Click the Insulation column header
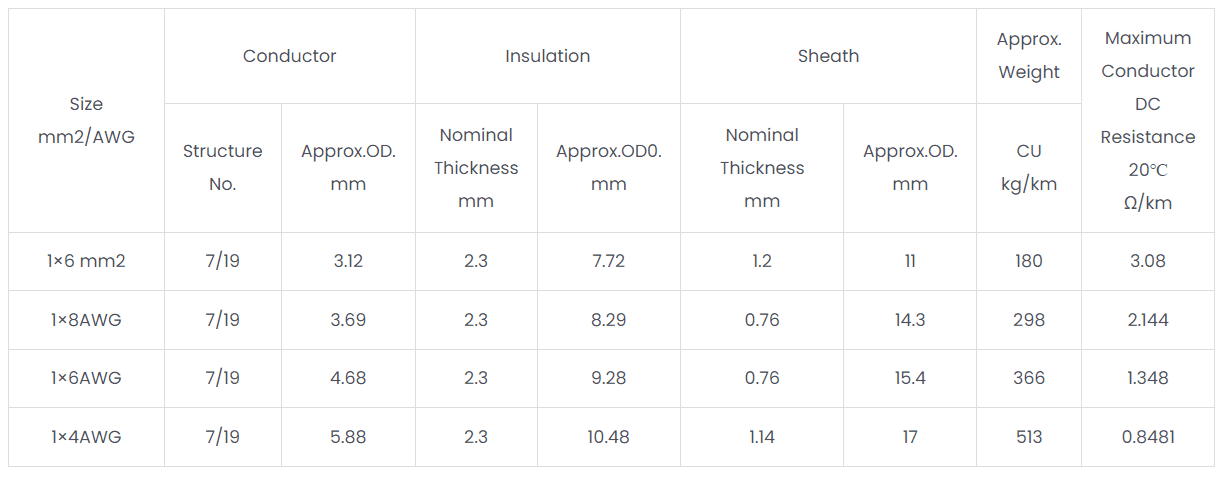The height and width of the screenshot is (478, 1228). pos(547,56)
